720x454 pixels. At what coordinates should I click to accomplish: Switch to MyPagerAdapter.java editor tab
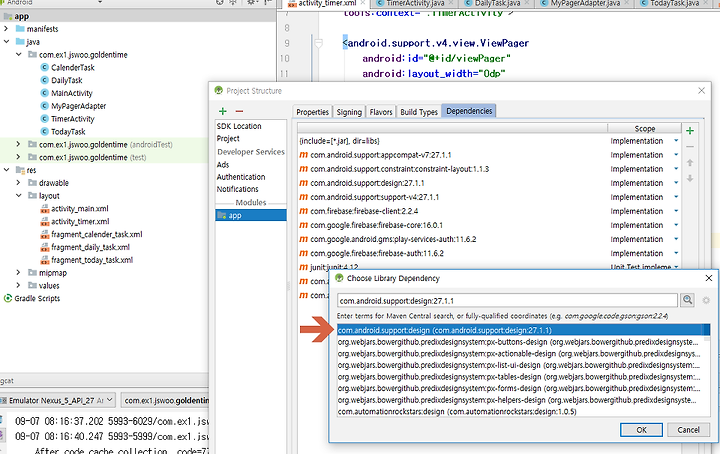[585, 4]
